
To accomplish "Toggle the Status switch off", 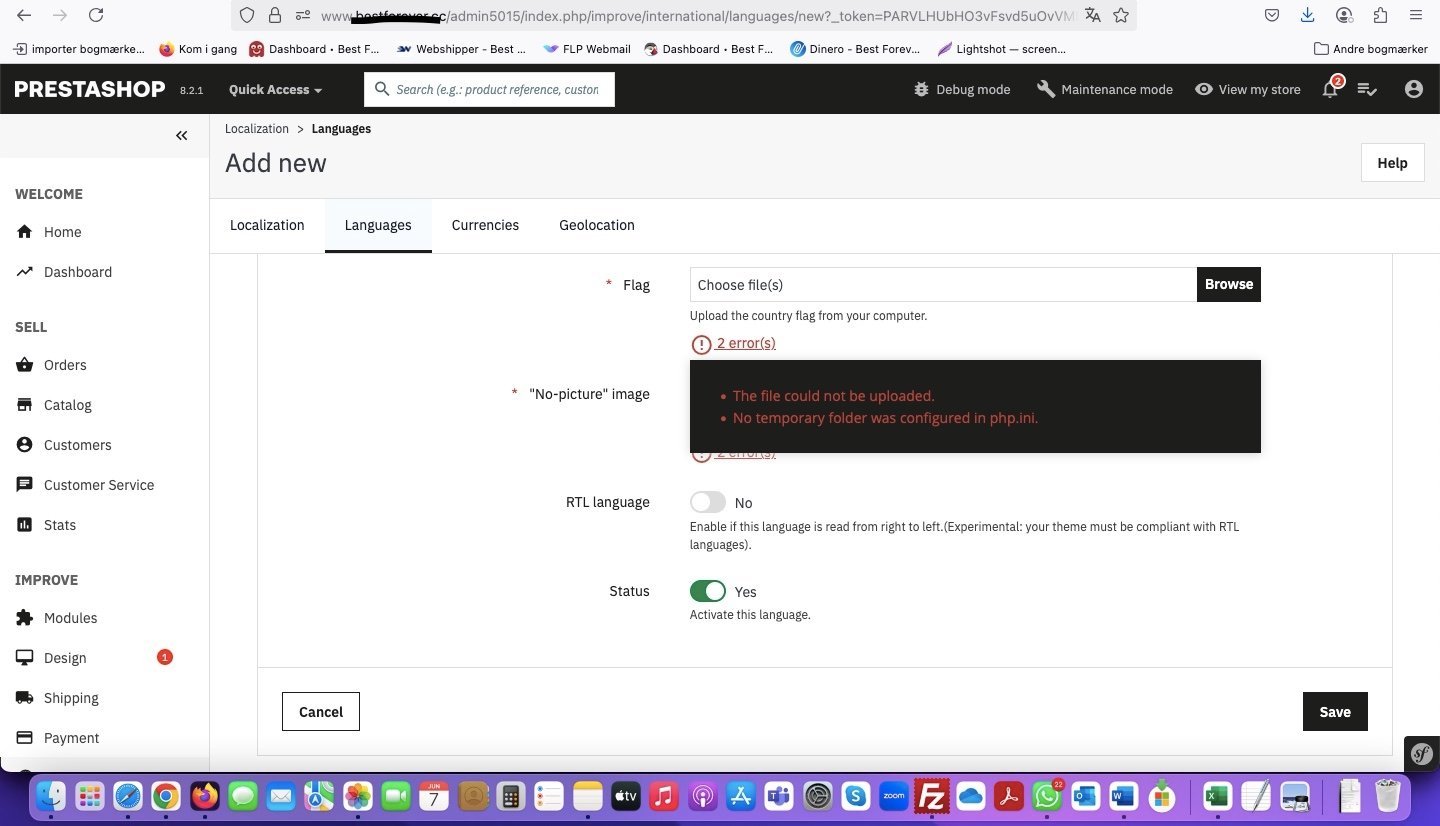I will pos(708,591).
